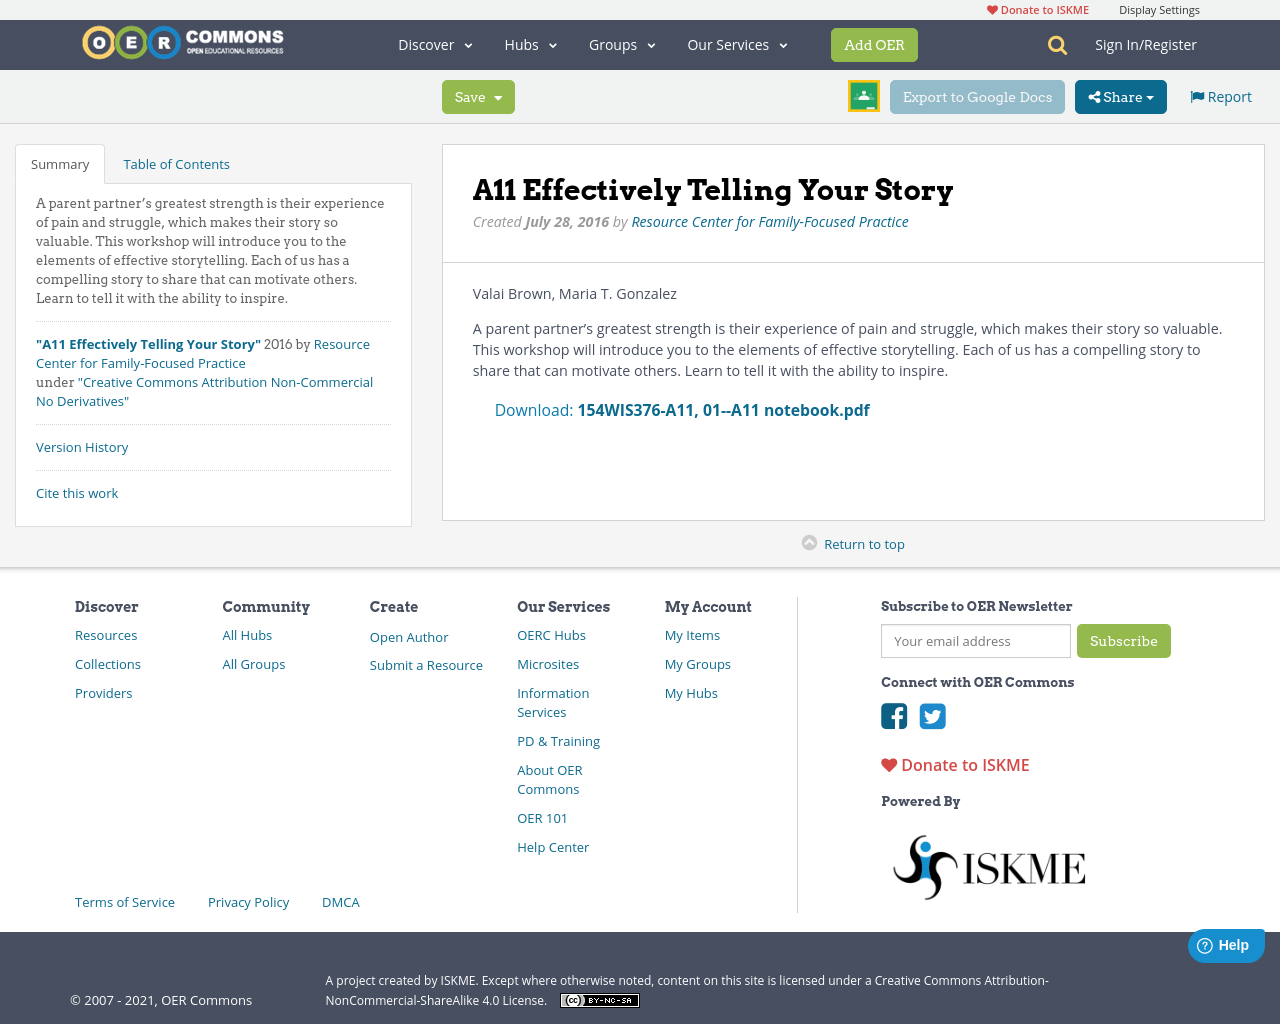Open OER Commons Twitter page

click(x=932, y=716)
